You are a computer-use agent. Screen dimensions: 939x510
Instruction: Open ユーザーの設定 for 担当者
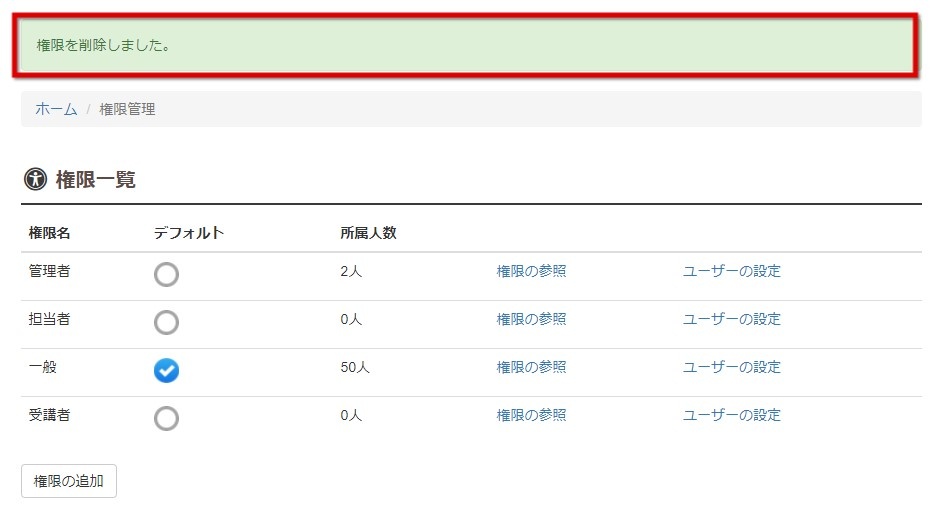[x=732, y=319]
